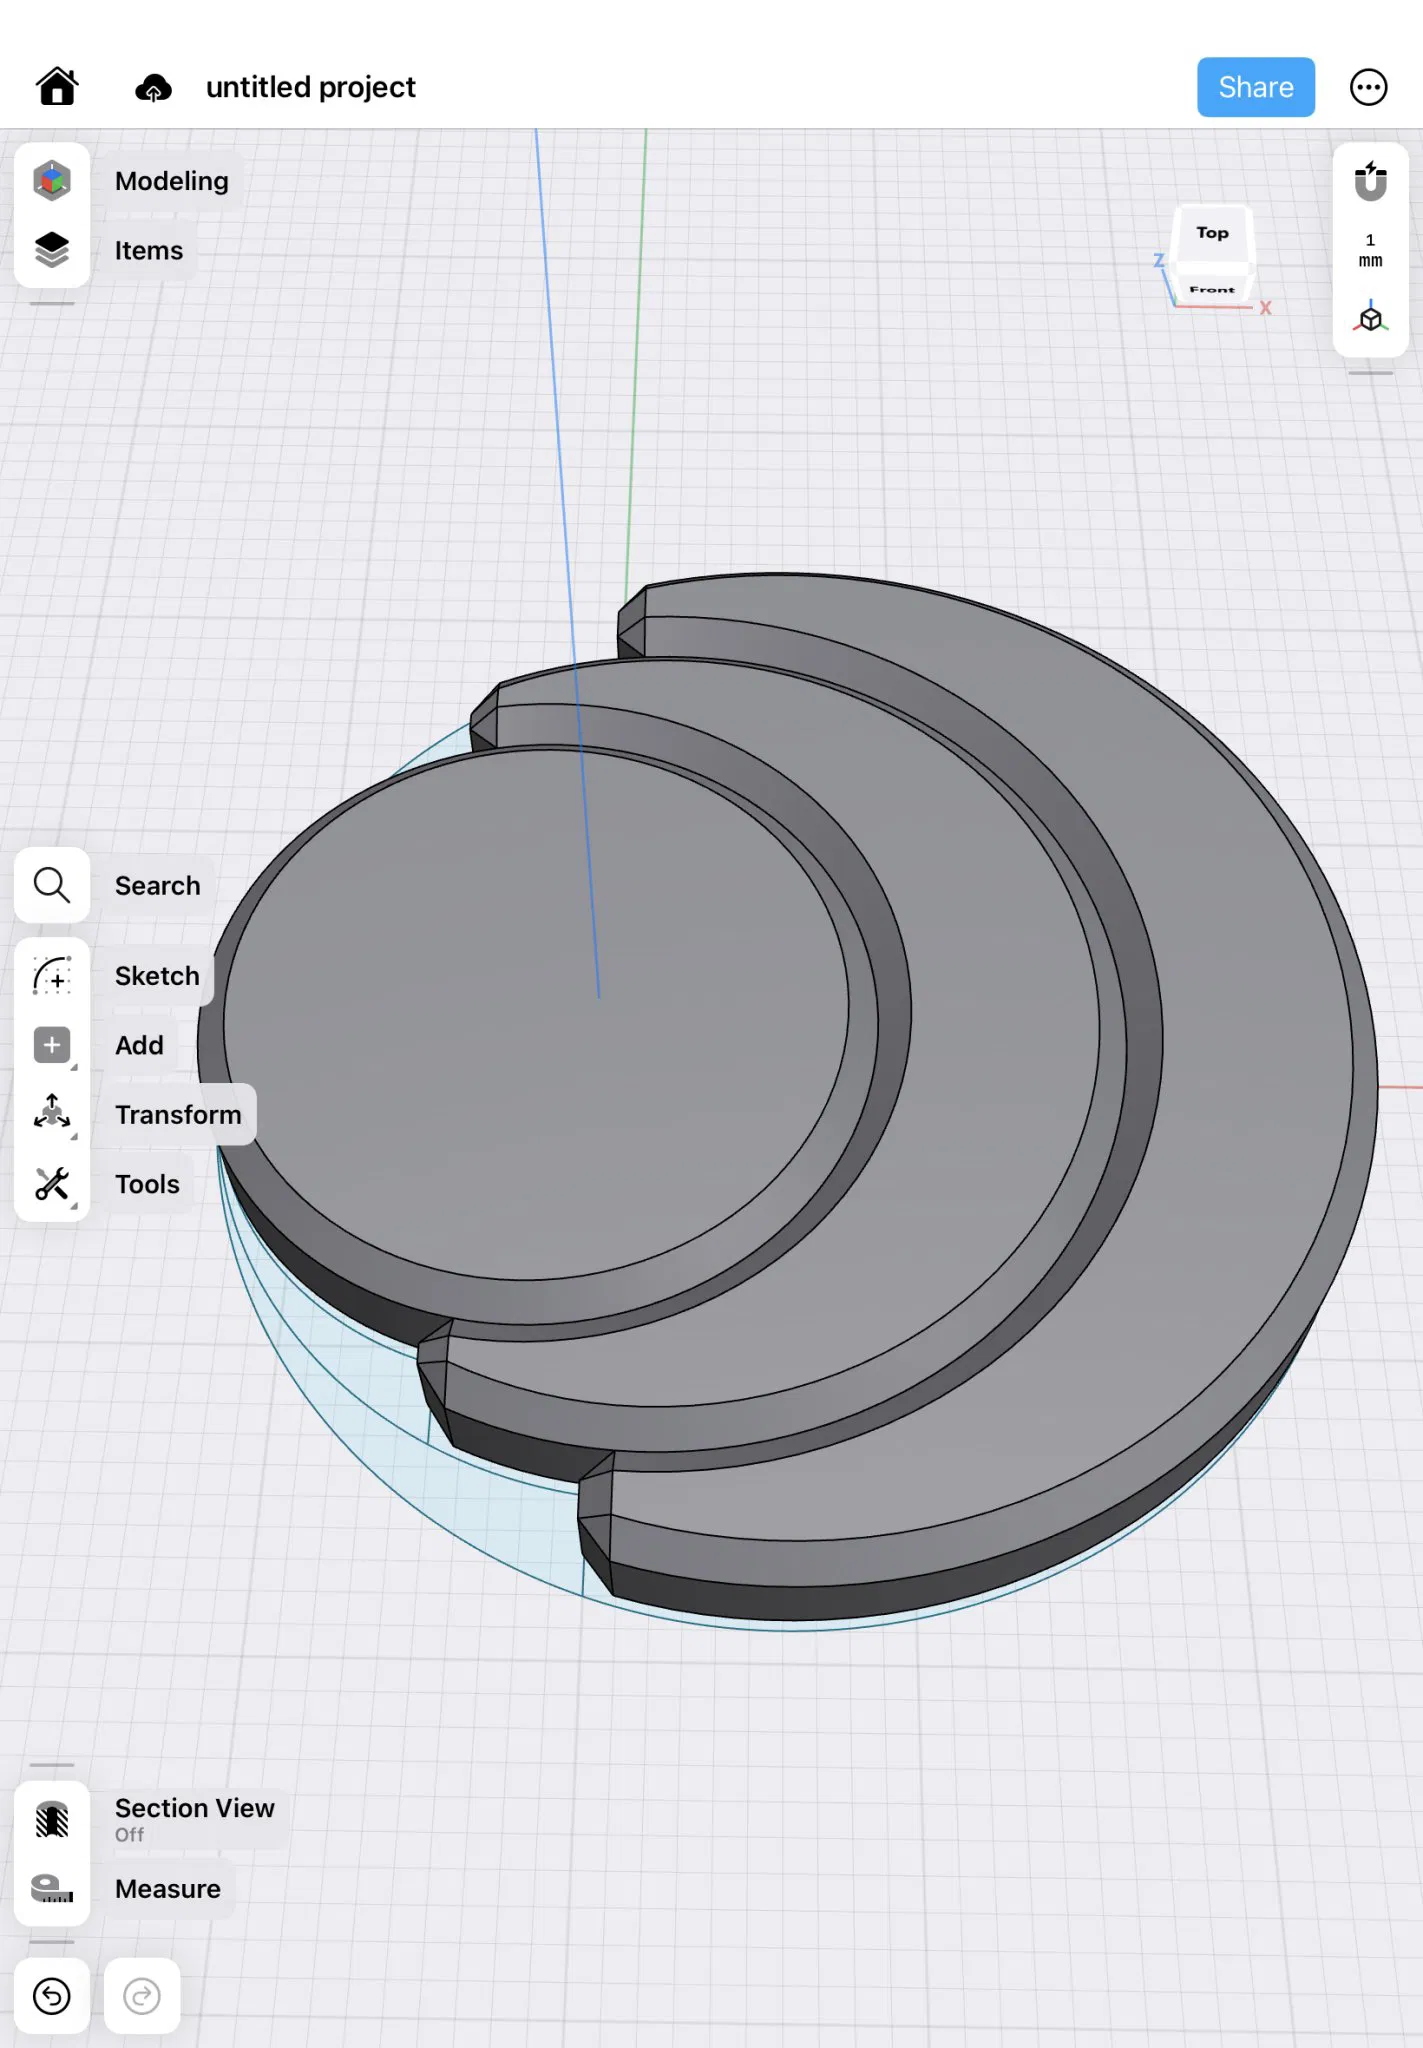Choose the Measure label
The width and height of the screenshot is (1423, 2048).
168,1888
